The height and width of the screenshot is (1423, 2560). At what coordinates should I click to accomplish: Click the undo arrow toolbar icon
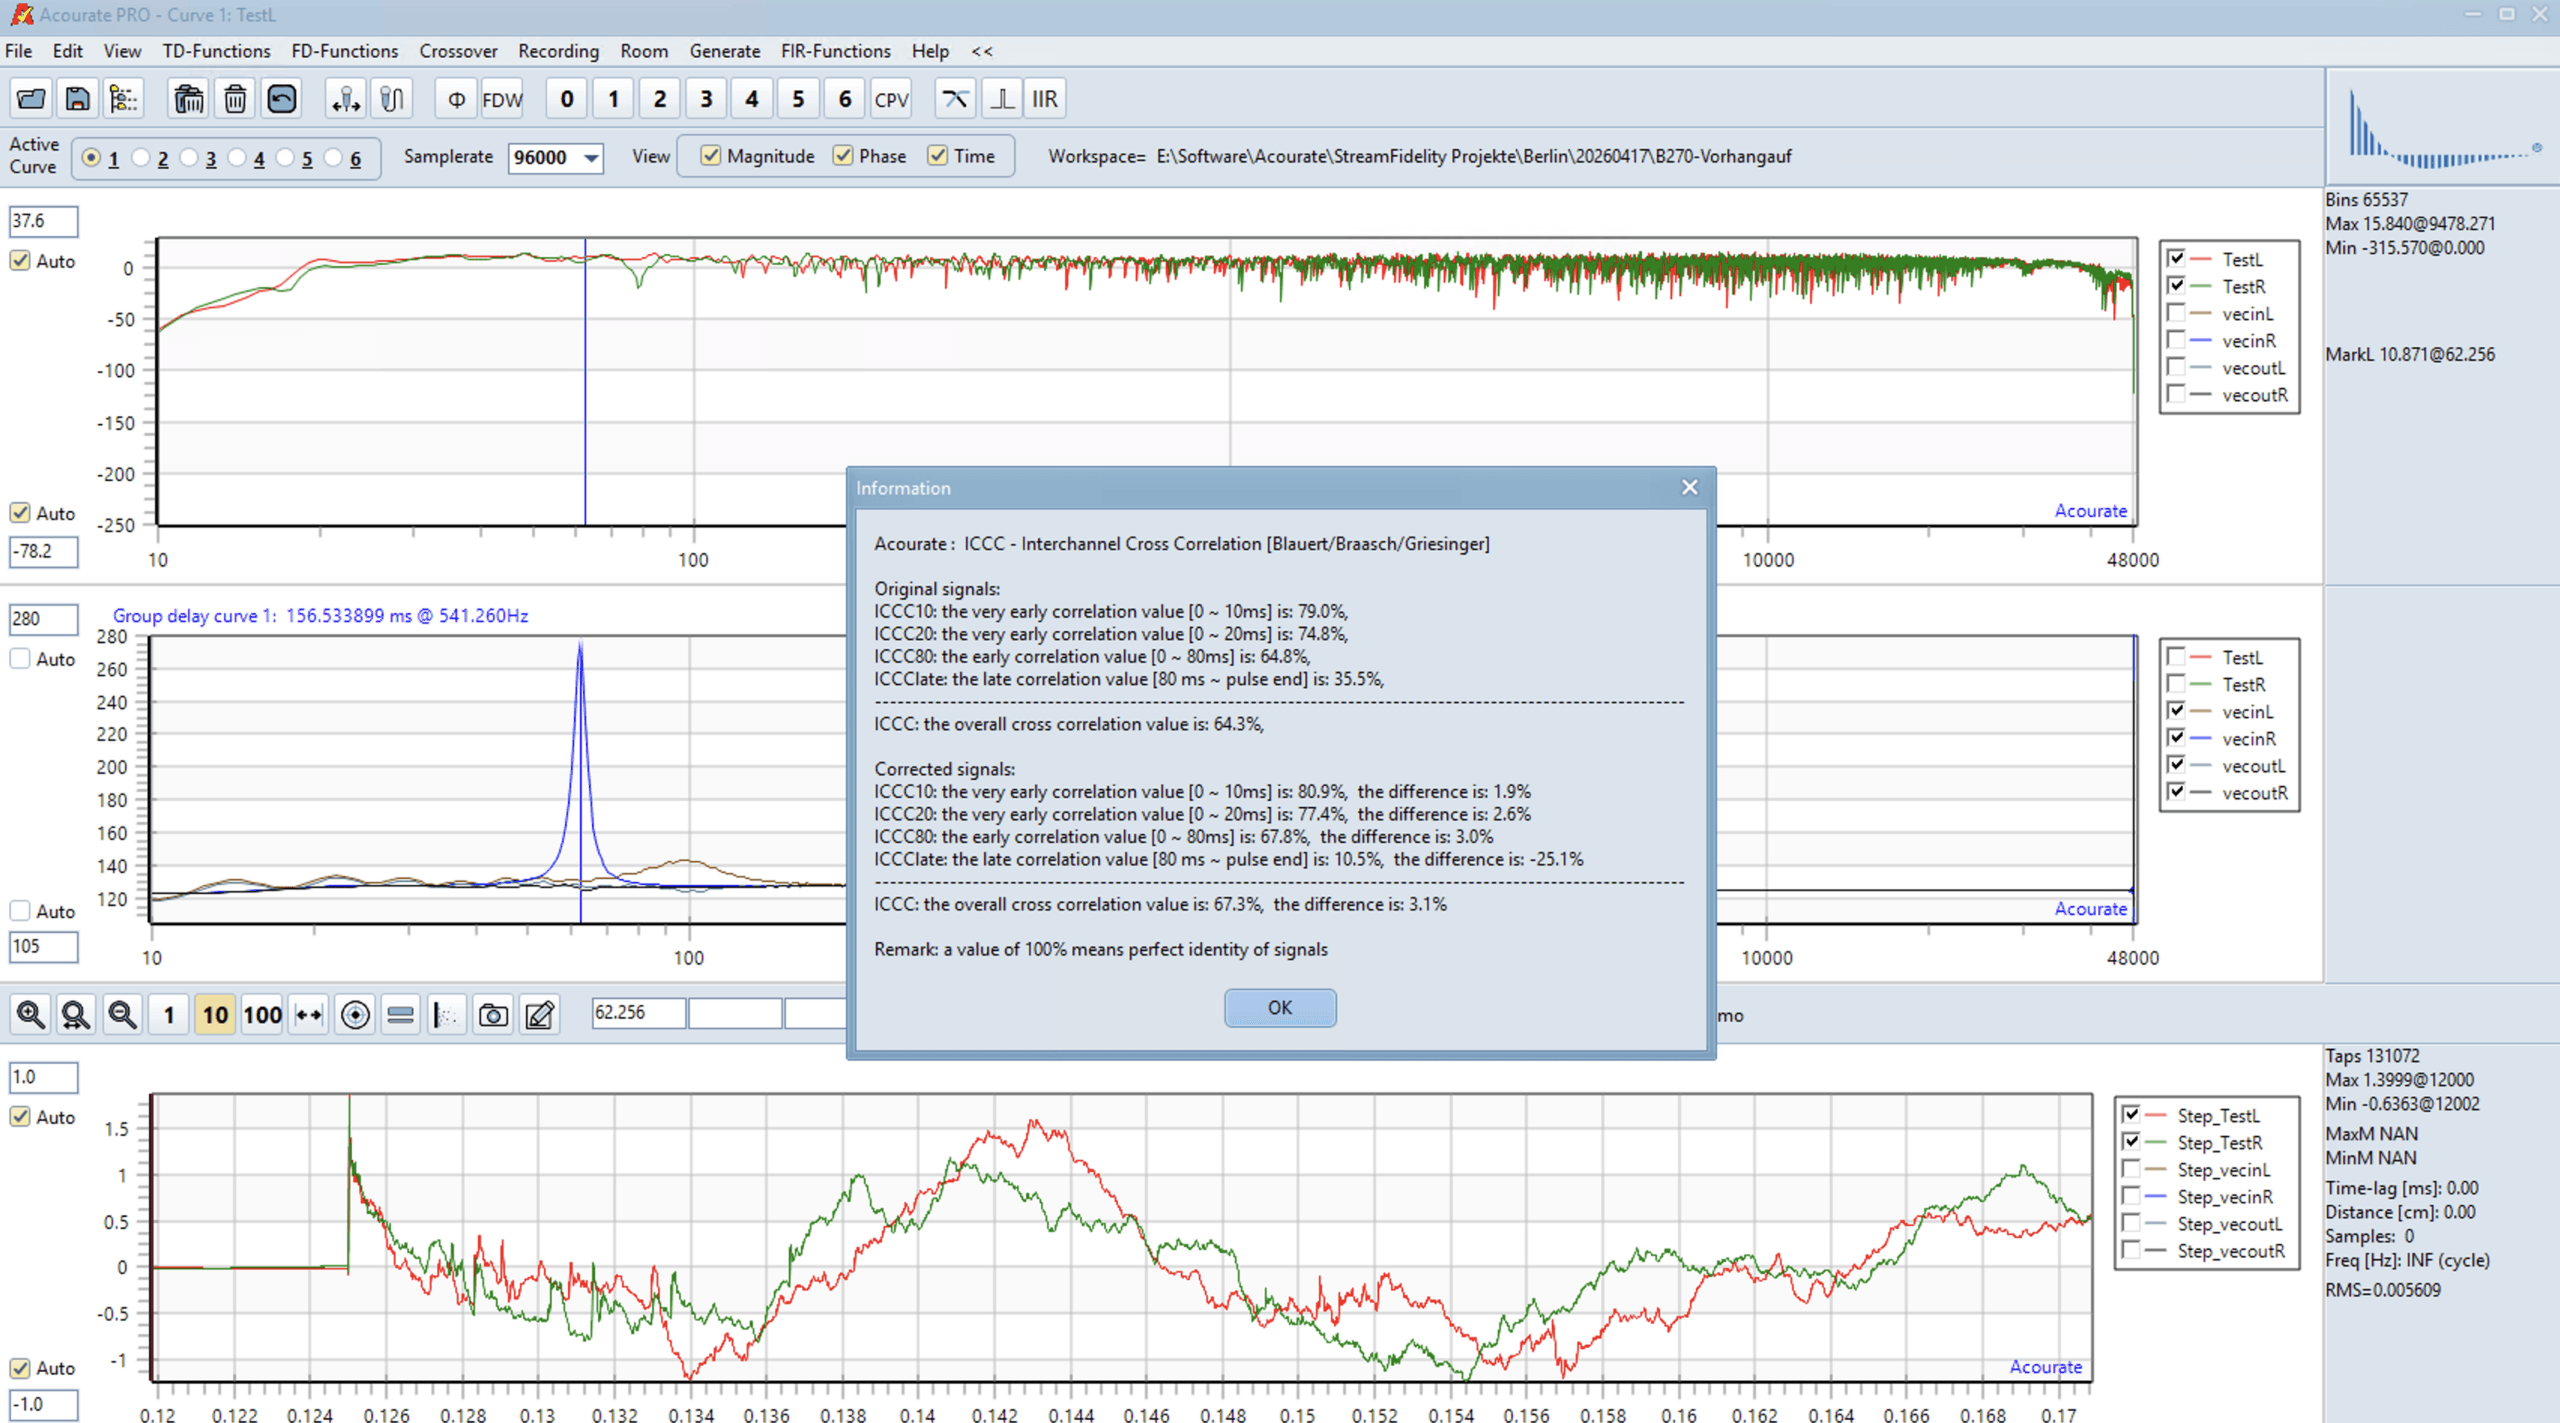pyautogui.click(x=282, y=99)
